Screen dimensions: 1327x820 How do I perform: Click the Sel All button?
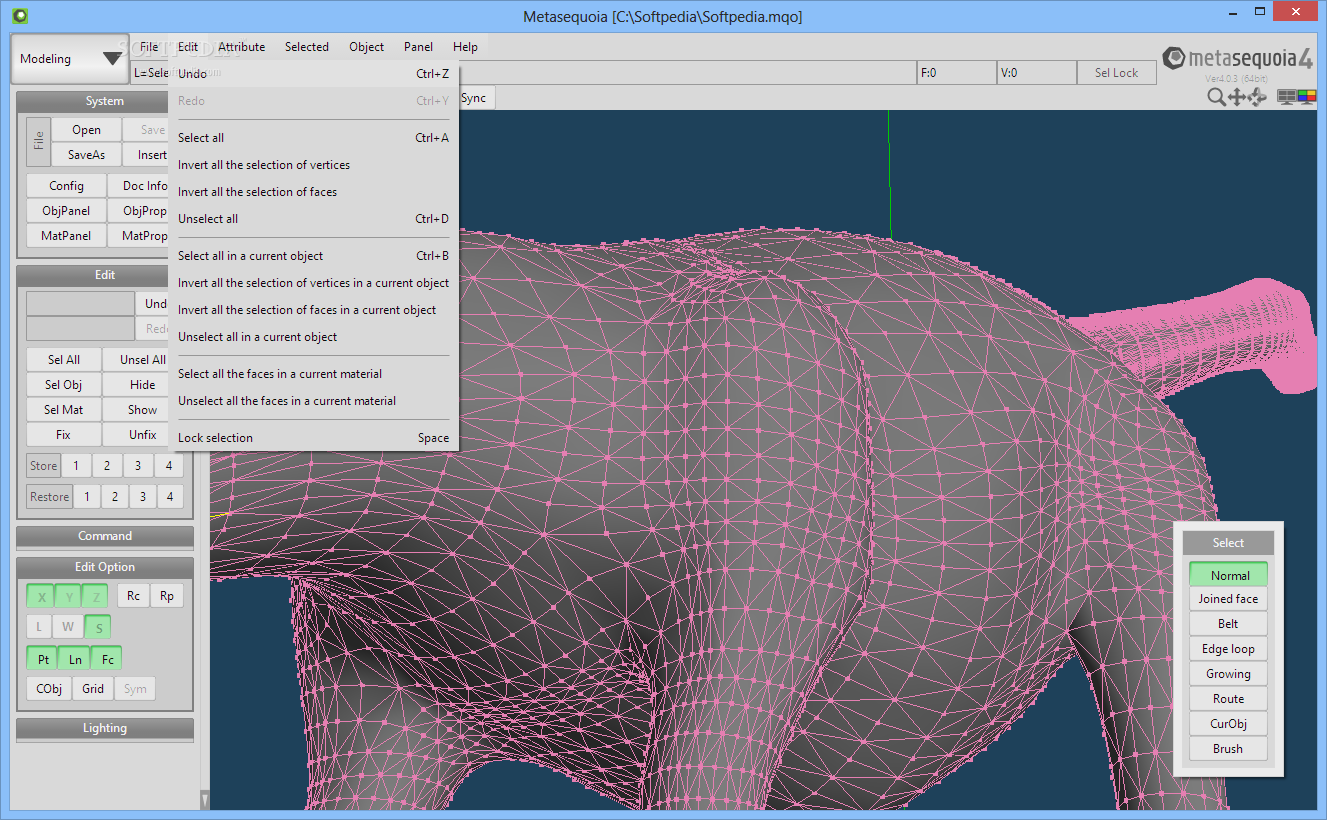(x=64, y=360)
